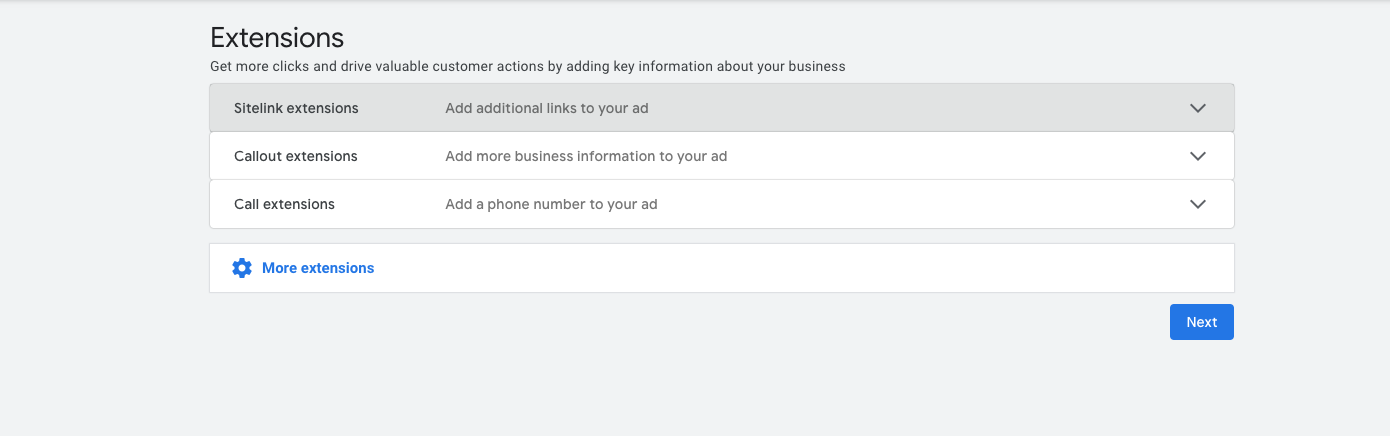Click "Add more business information to your ad"
The width and height of the screenshot is (1390, 436).
[x=586, y=156]
